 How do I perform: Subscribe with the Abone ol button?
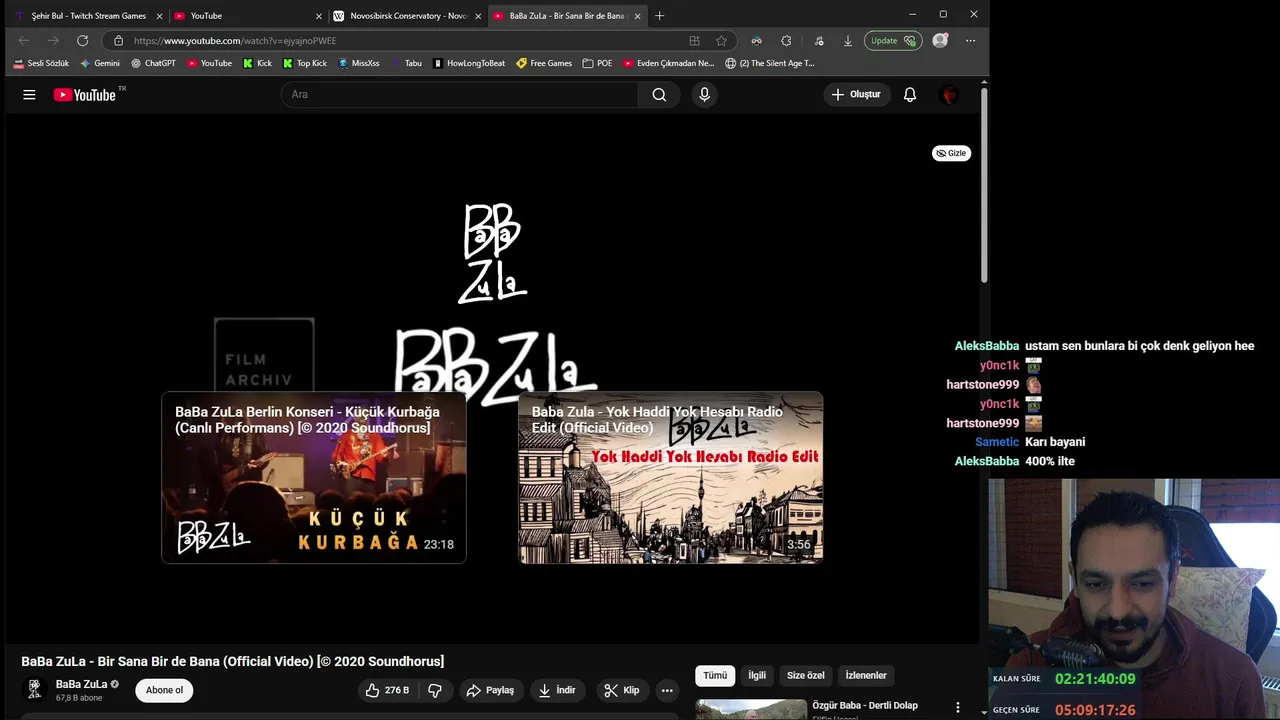(x=164, y=690)
